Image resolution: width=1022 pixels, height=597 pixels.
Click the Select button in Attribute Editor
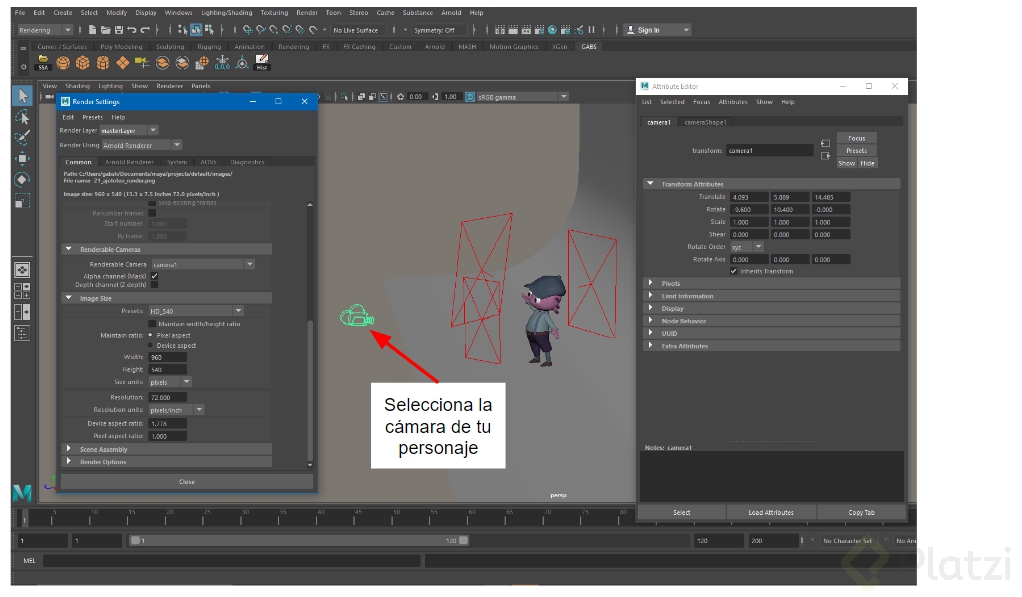[x=682, y=513]
